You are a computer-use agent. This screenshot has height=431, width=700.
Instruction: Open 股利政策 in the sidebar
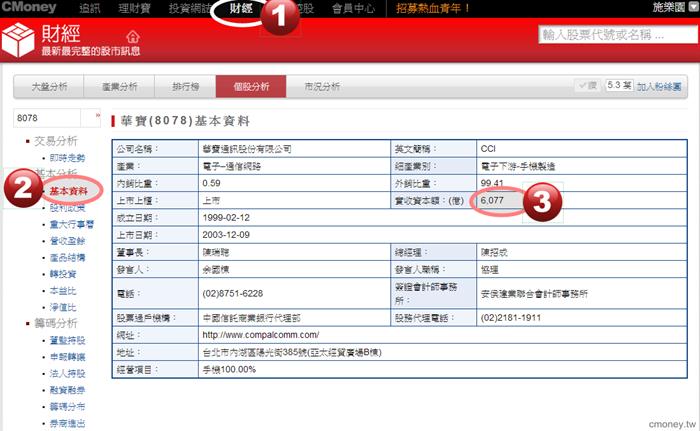67,208
